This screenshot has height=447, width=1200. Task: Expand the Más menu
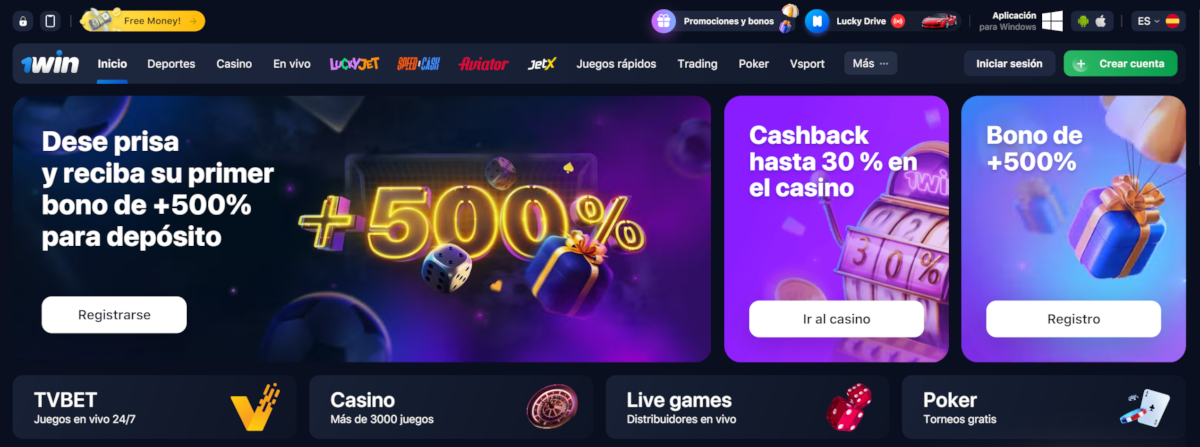[x=870, y=63]
